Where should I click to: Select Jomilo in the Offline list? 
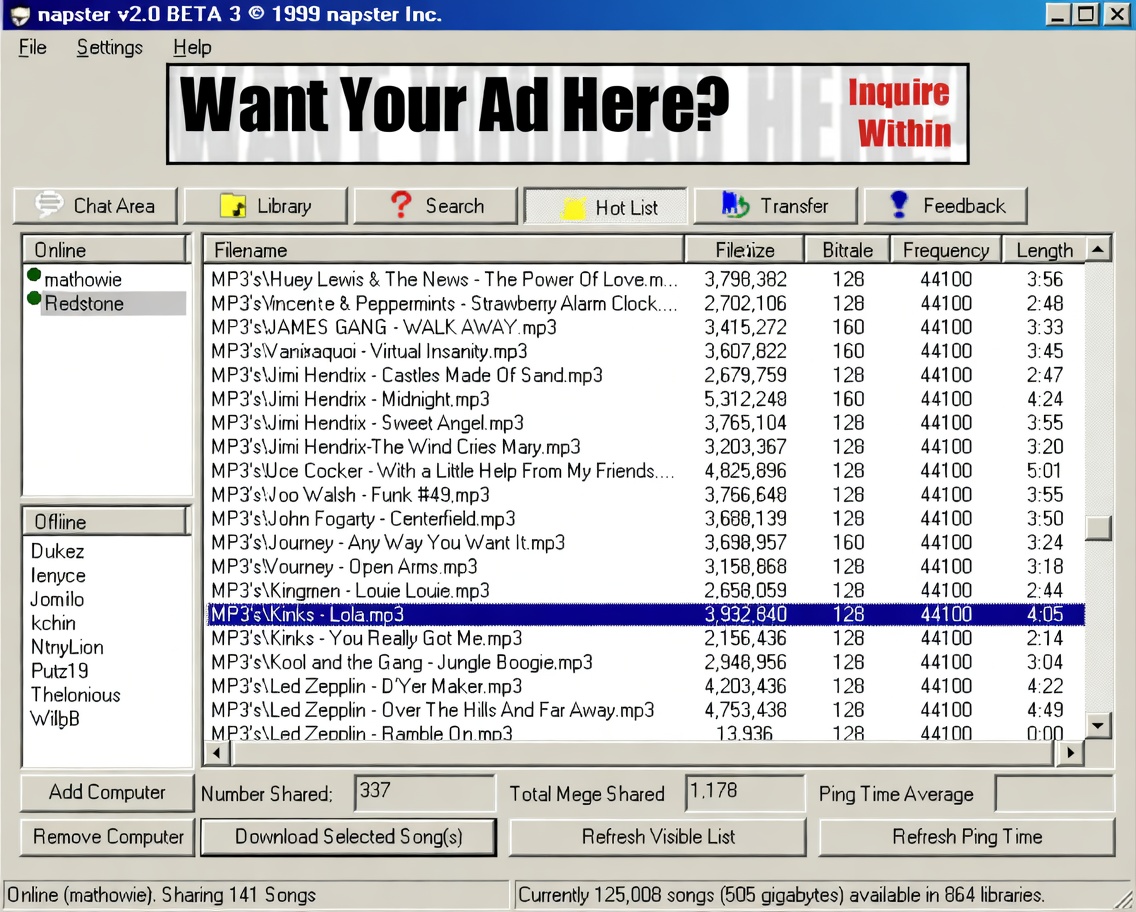pyautogui.click(x=57, y=599)
